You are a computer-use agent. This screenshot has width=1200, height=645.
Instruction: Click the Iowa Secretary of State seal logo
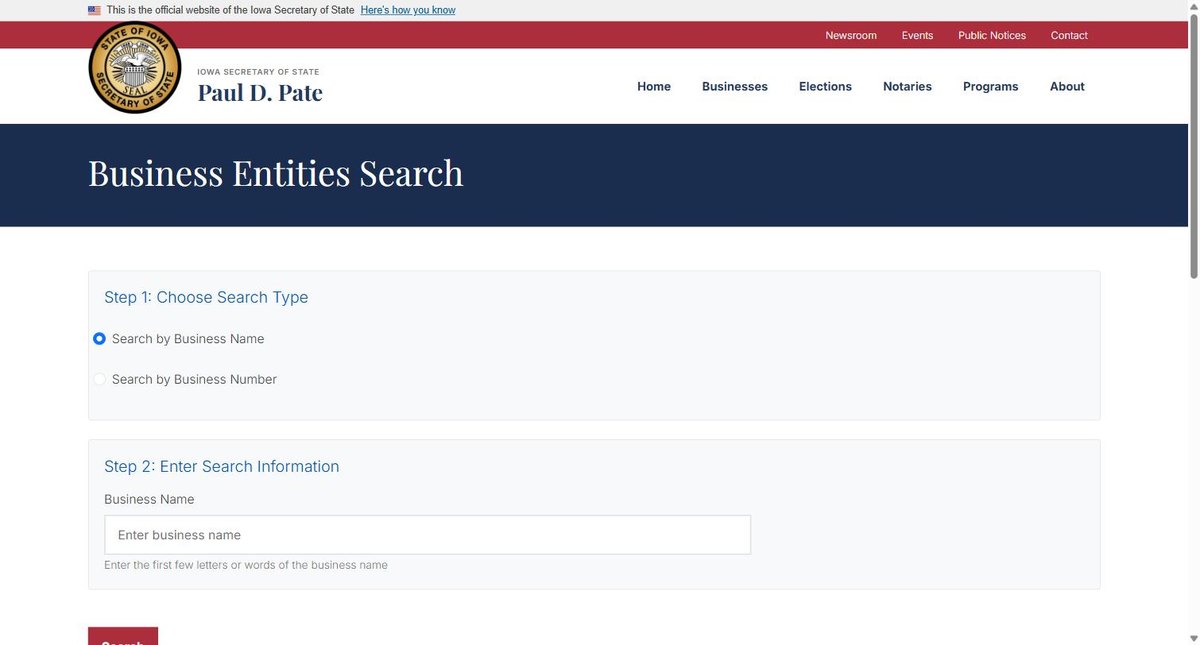(135, 68)
